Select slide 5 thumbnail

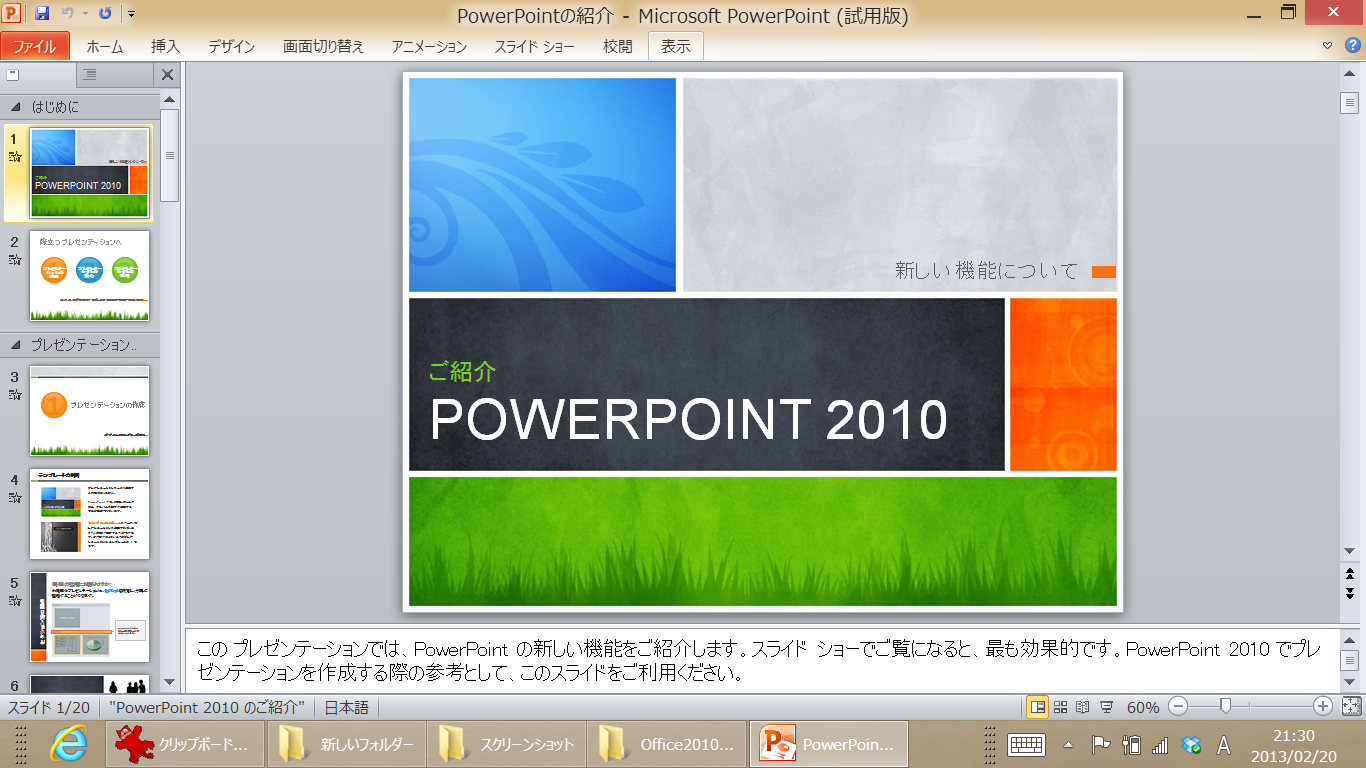(90, 616)
